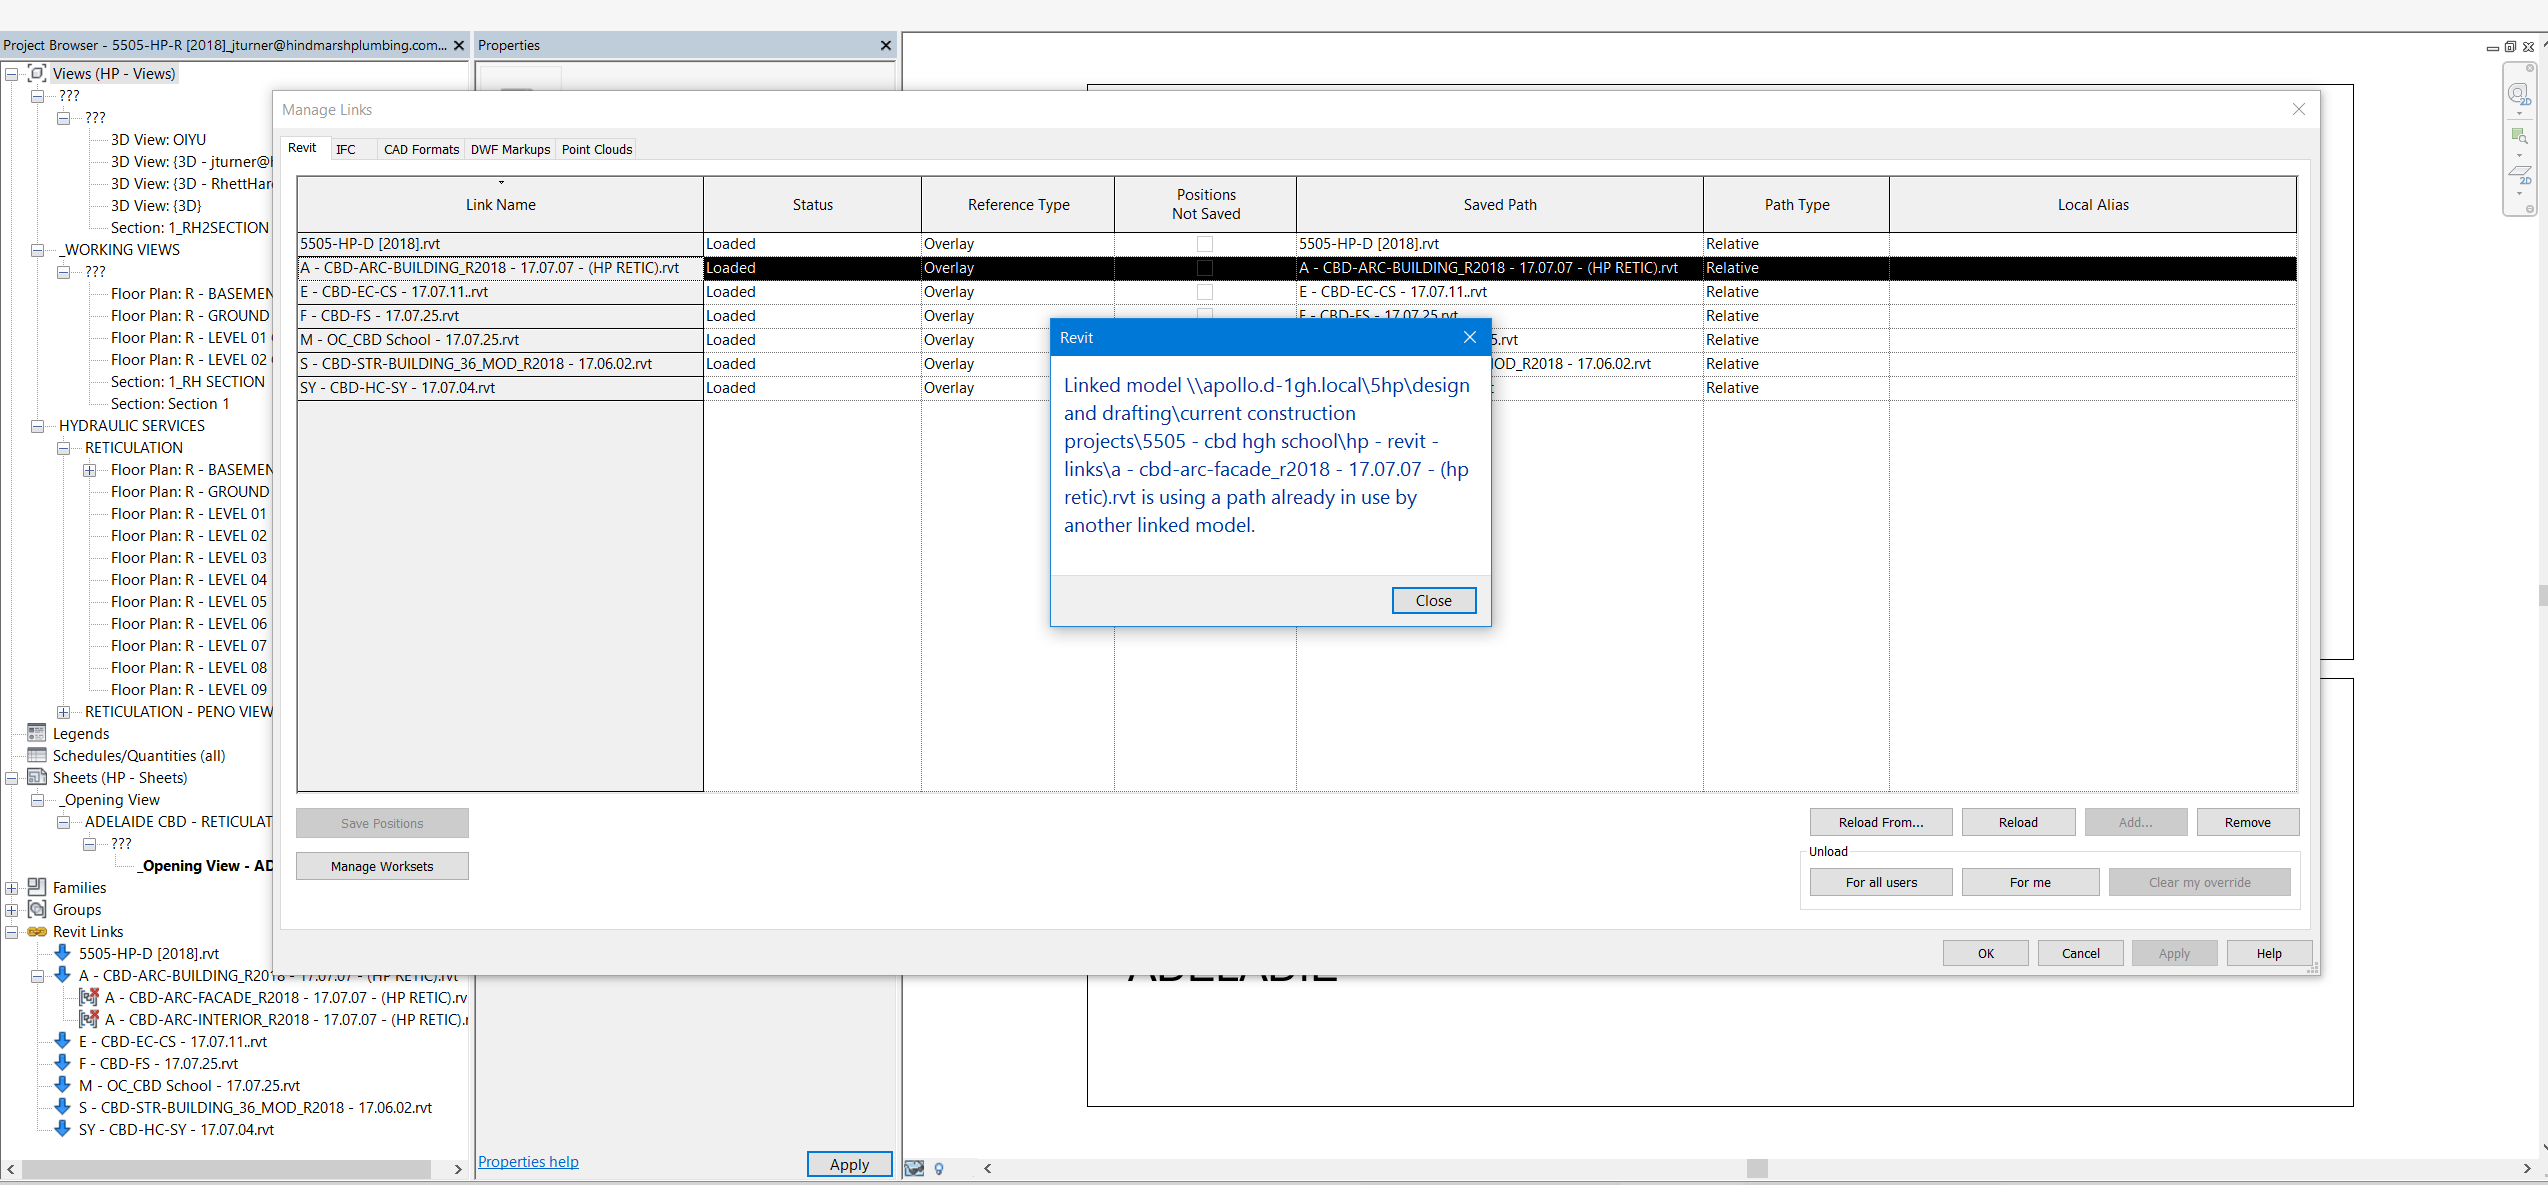The image size is (2548, 1185).
Task: Click the Remove link button
Action: point(2249,823)
